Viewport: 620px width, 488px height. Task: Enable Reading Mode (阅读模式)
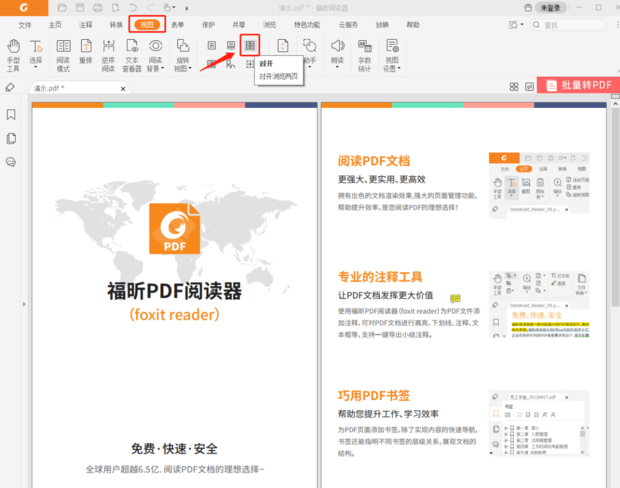pos(63,55)
